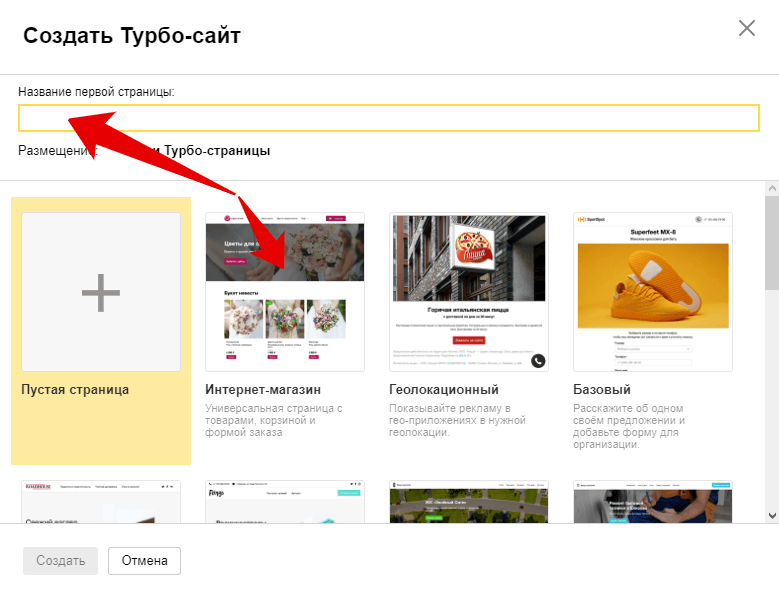This screenshot has height=596, width=779.
Task: Close the Создать Турбо-сайт dialog
Action: point(746,28)
